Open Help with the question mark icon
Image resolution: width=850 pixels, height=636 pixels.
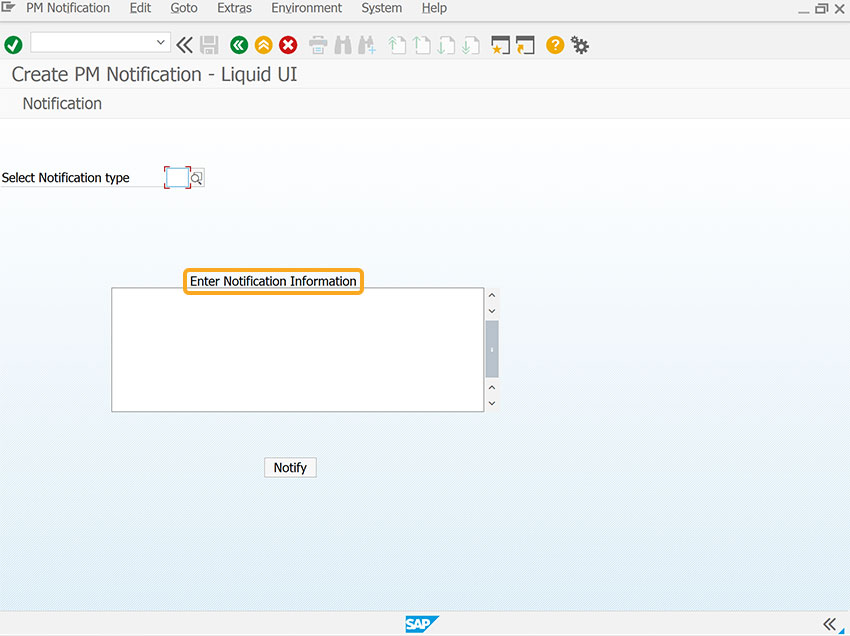click(x=555, y=45)
